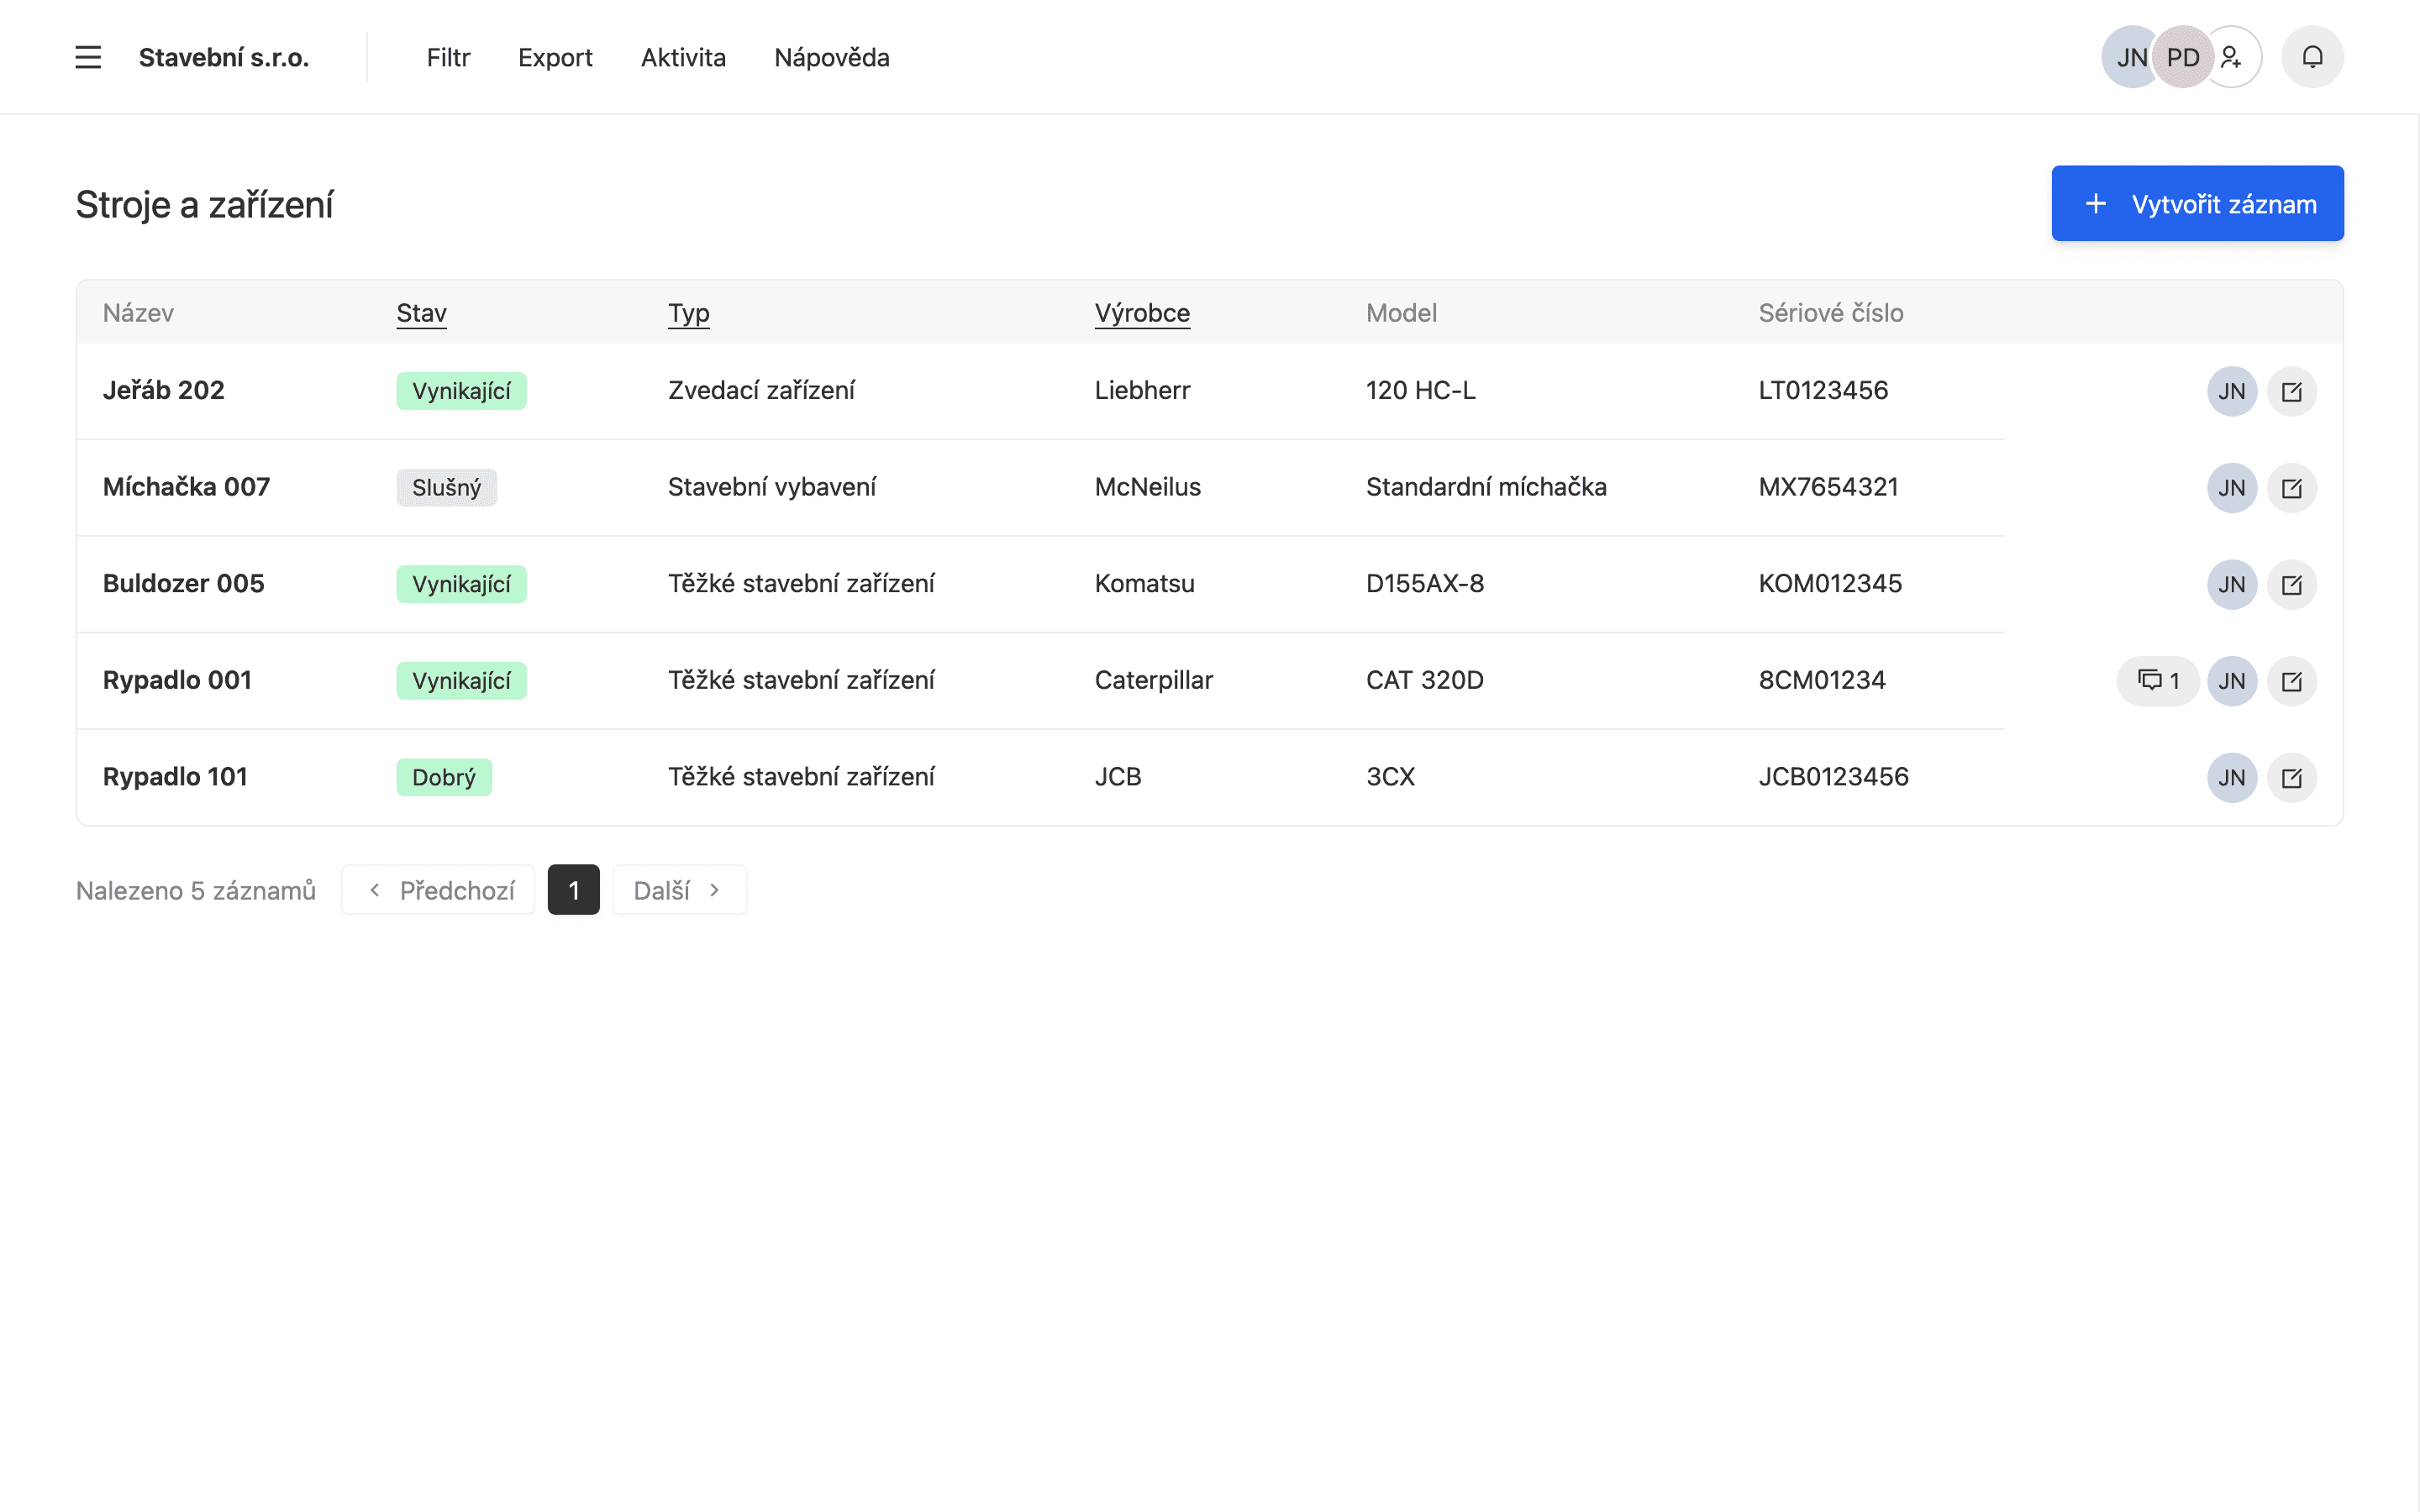Click the 120 HC-L model cell

click(x=1420, y=390)
